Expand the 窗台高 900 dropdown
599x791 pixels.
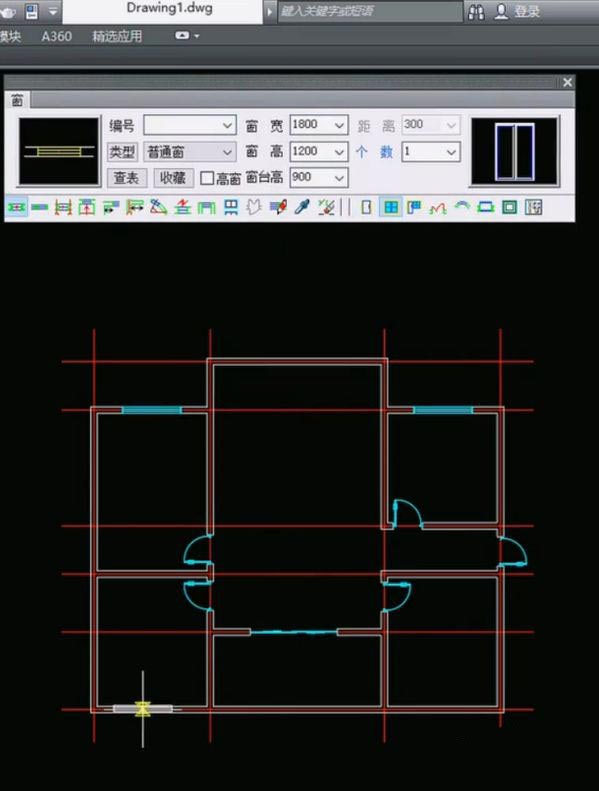pyautogui.click(x=339, y=178)
